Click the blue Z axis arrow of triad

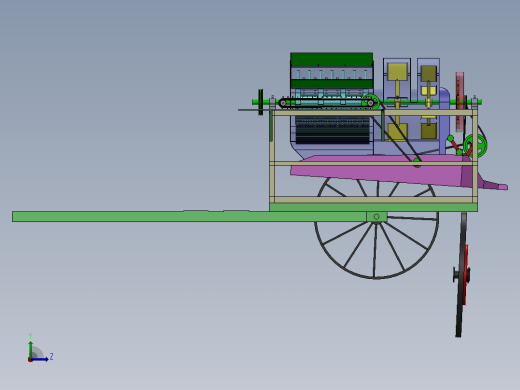(x=40, y=359)
